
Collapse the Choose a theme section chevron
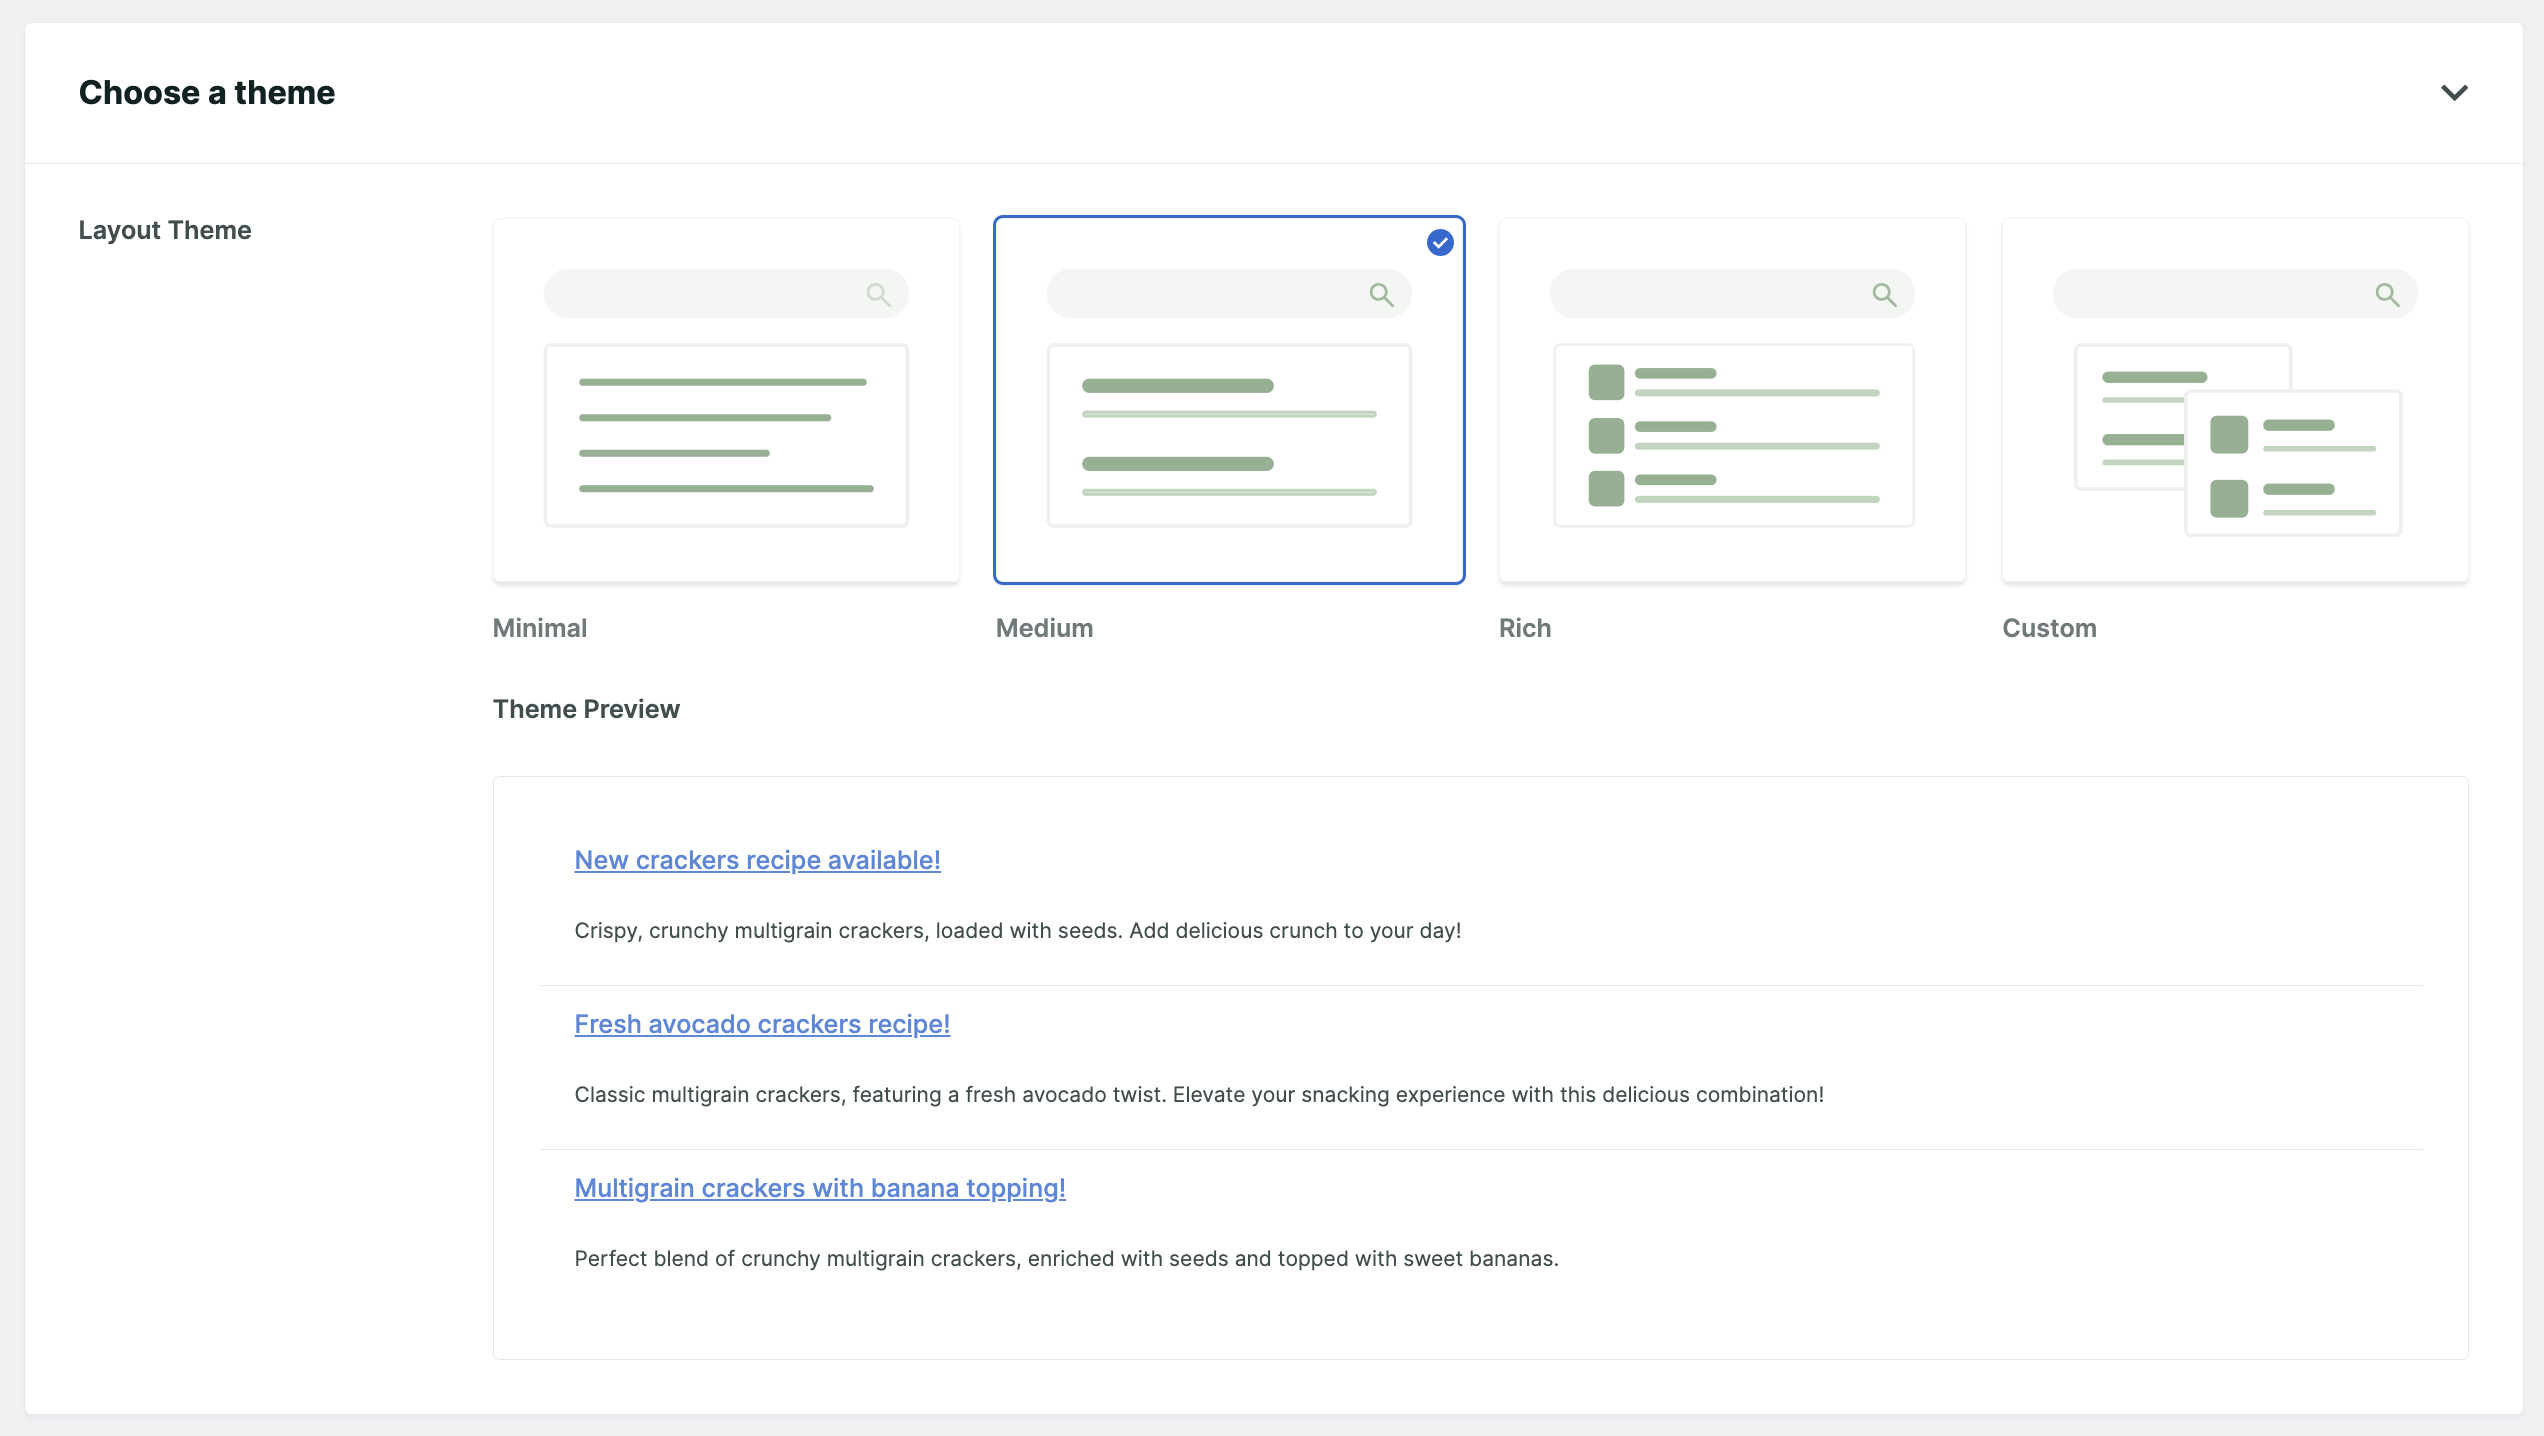click(2454, 92)
